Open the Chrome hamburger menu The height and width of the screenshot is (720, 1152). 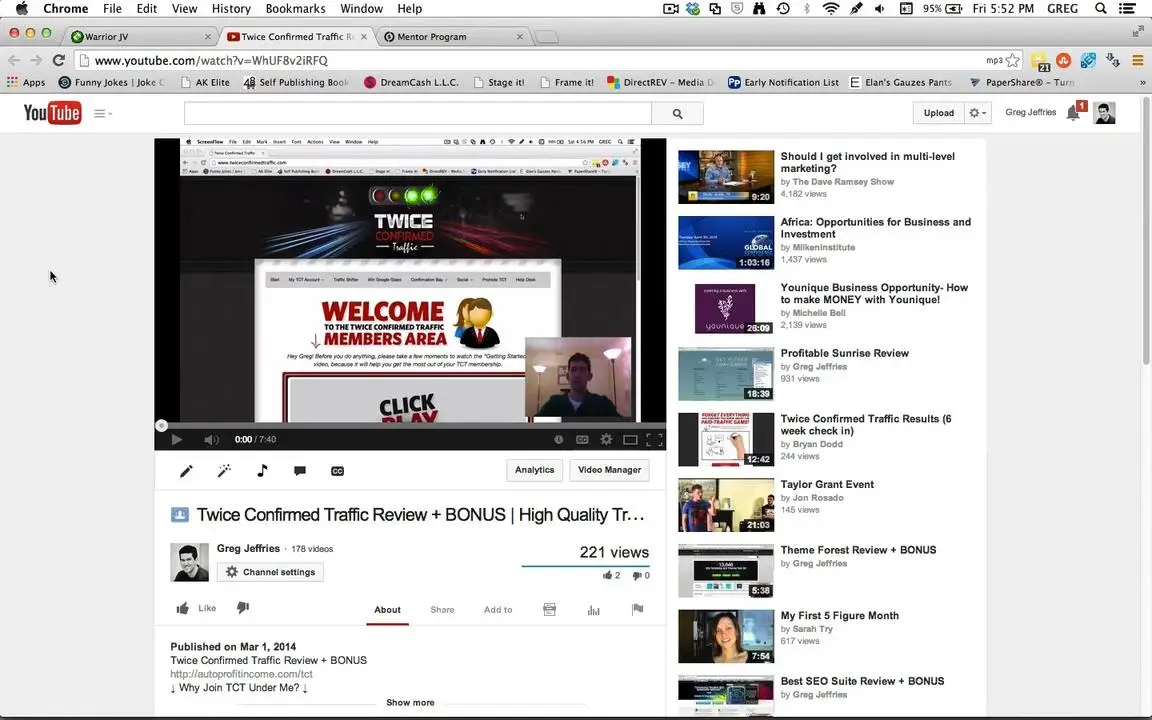click(1137, 60)
